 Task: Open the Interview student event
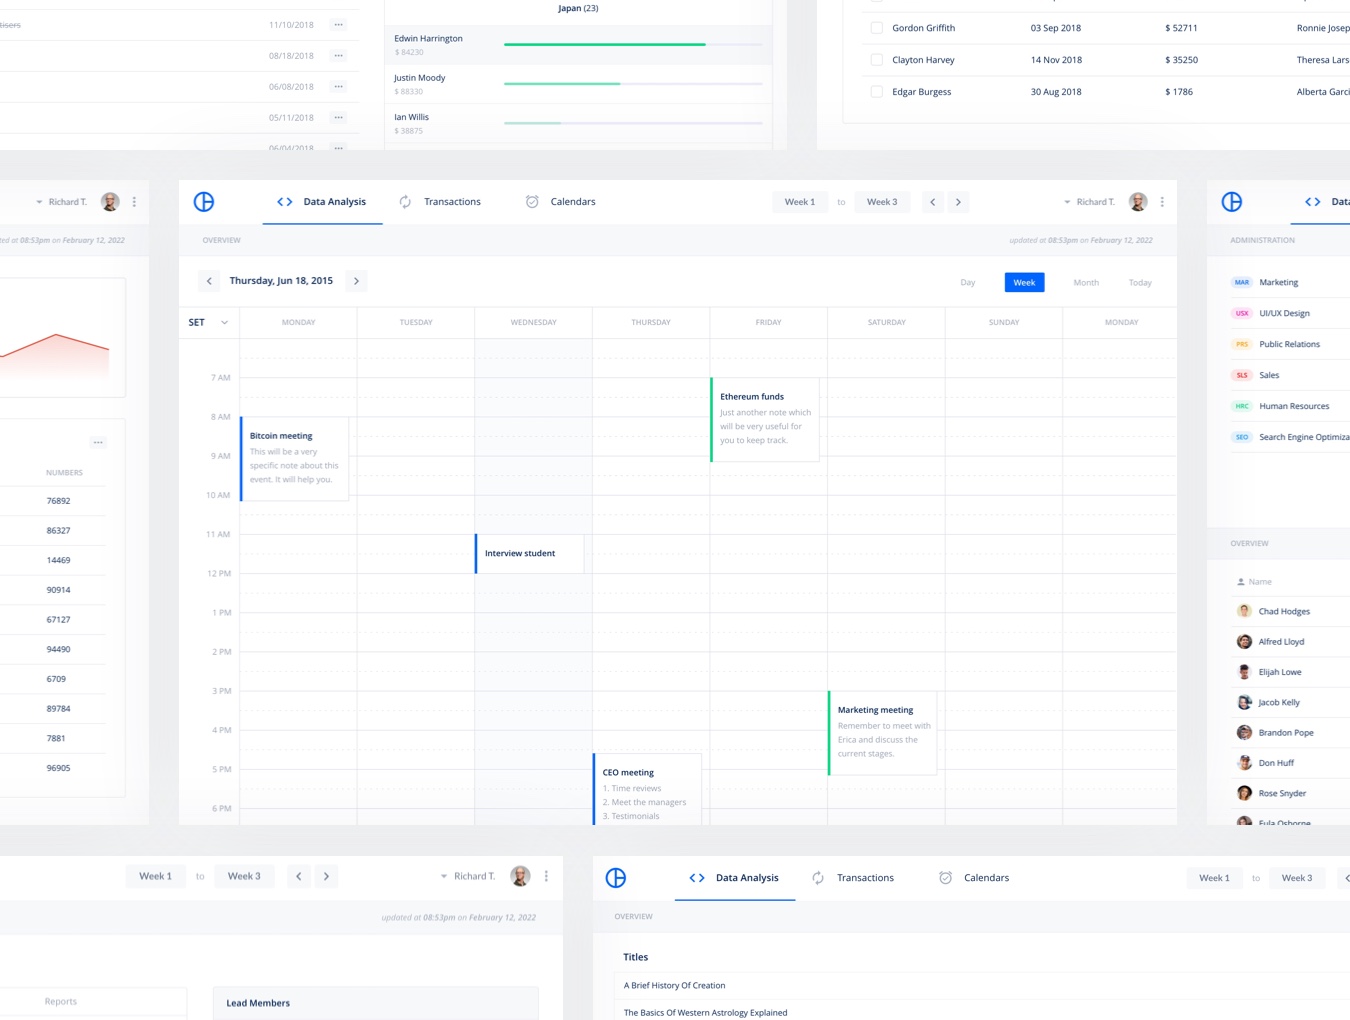click(x=530, y=553)
